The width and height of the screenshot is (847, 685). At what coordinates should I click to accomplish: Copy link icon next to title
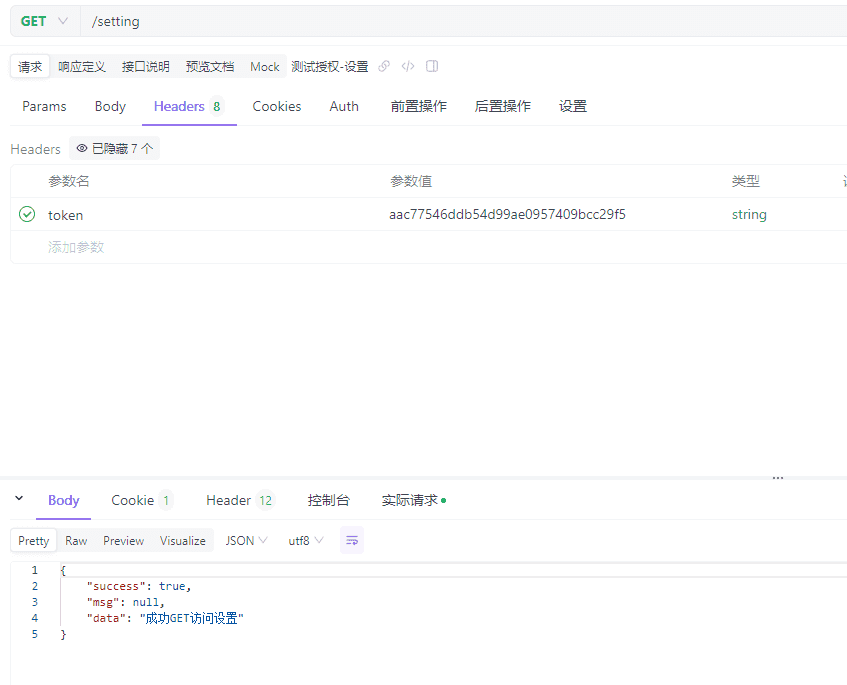point(384,66)
